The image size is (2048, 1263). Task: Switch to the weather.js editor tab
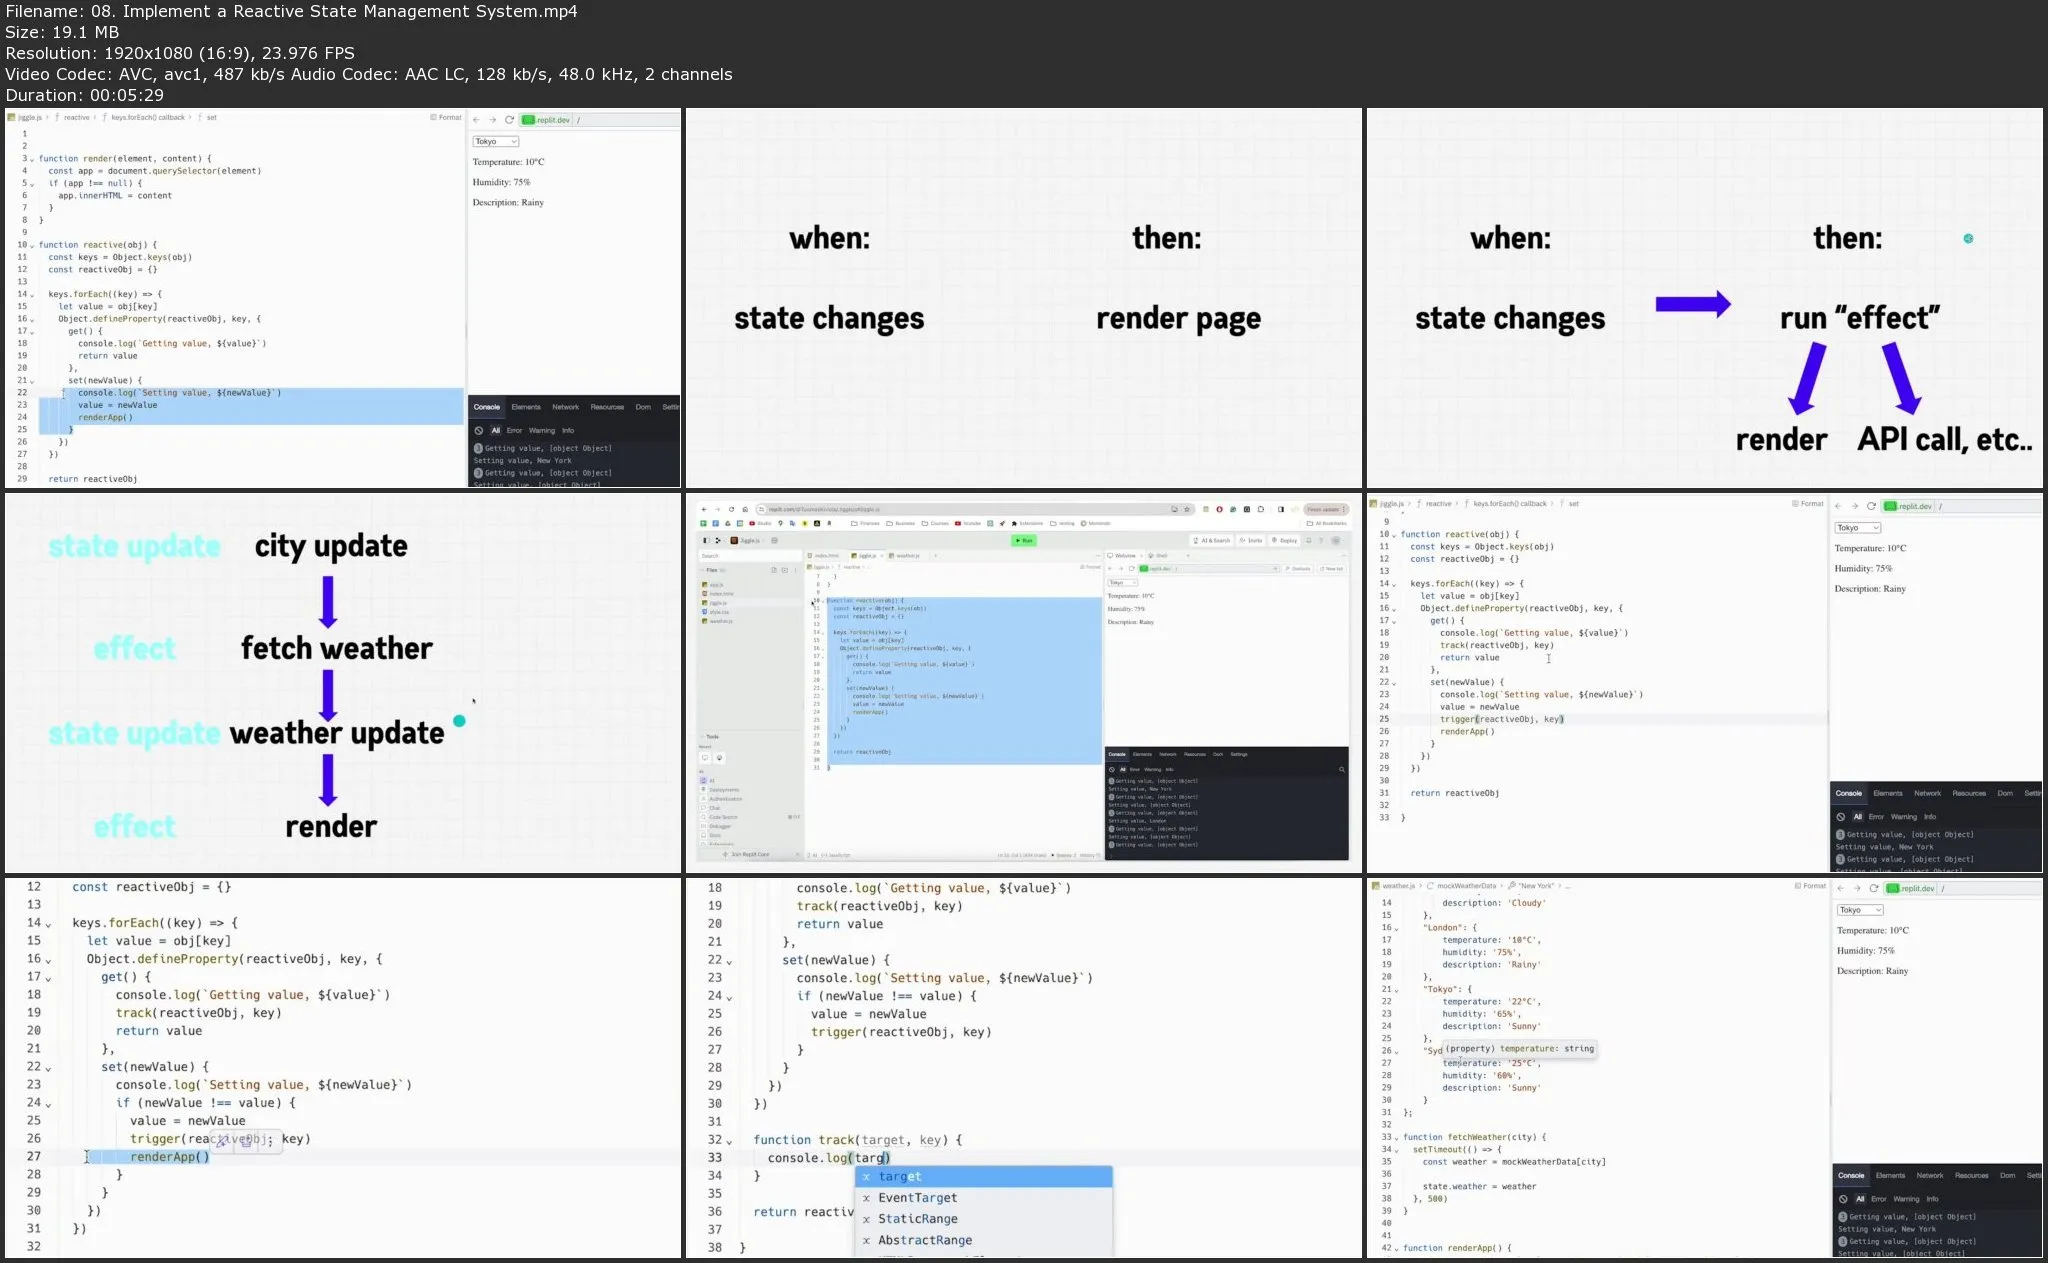pyautogui.click(x=907, y=556)
